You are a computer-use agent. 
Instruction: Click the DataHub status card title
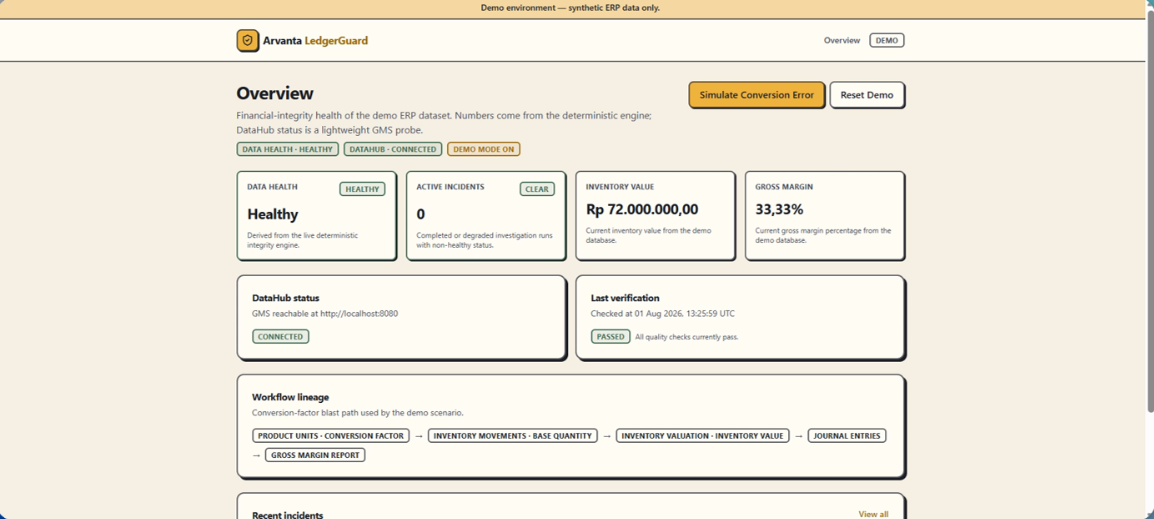[286, 298]
